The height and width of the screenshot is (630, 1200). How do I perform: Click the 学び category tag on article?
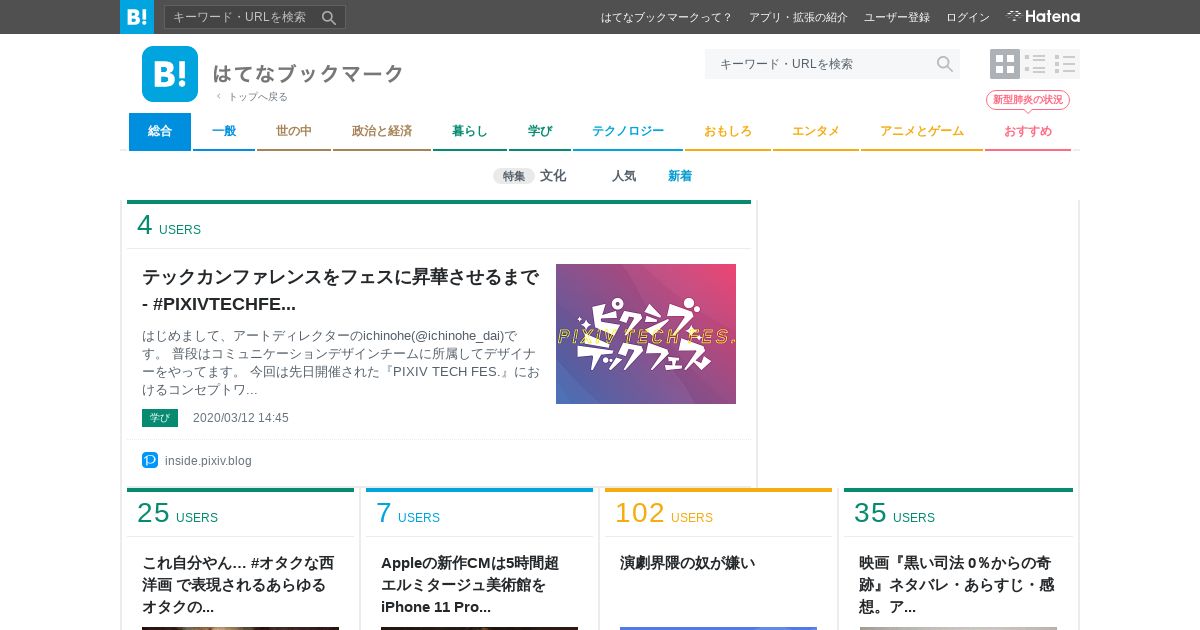point(160,418)
